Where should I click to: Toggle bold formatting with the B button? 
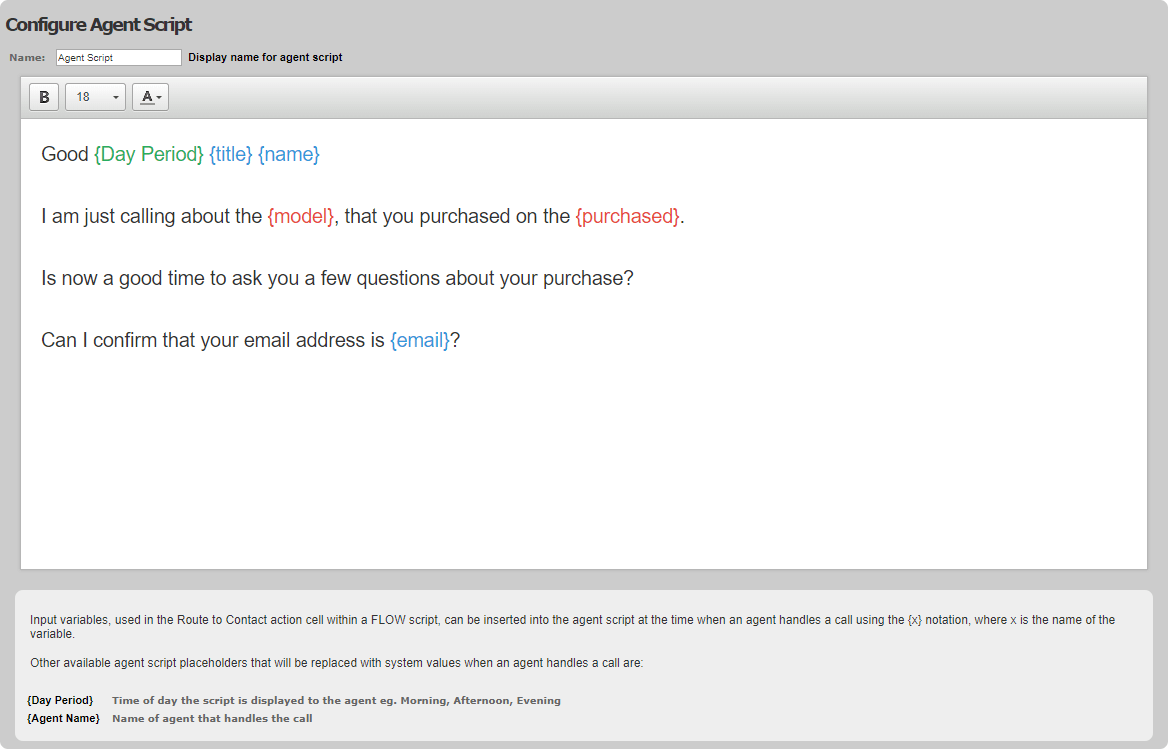point(44,97)
